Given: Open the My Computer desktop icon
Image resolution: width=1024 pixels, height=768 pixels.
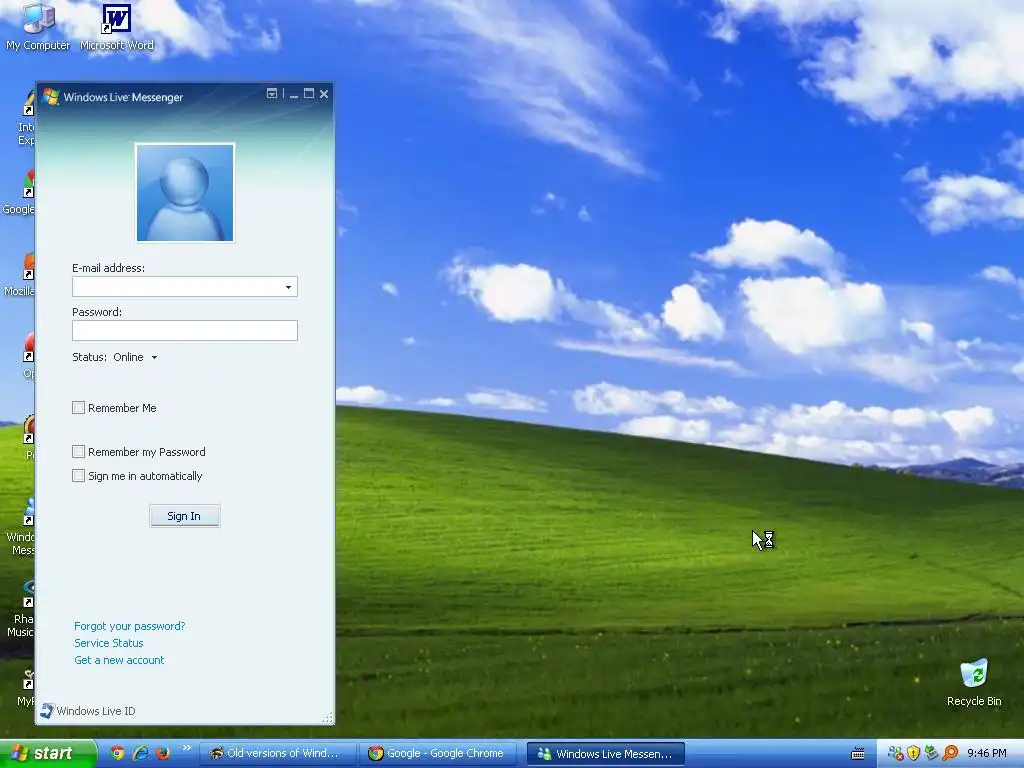Looking at the screenshot, I should [x=38, y=26].
